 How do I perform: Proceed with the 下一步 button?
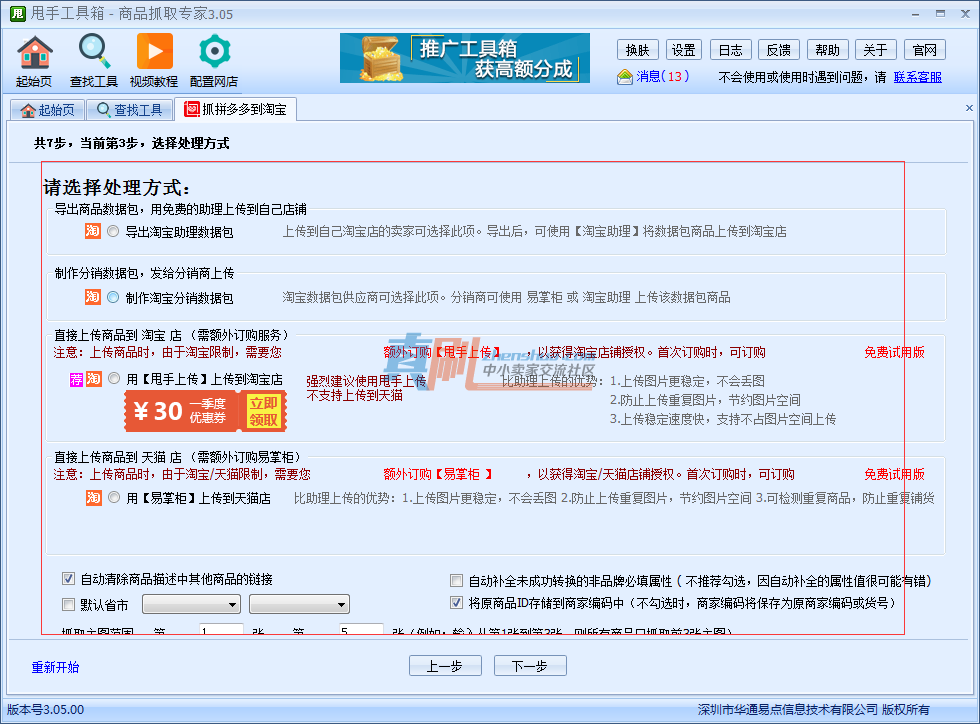click(x=530, y=666)
